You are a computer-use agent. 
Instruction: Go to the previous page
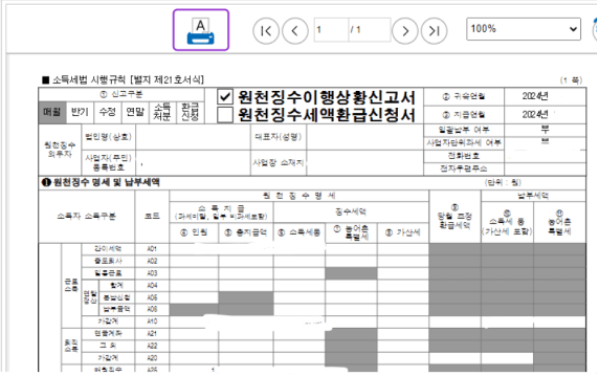295,31
